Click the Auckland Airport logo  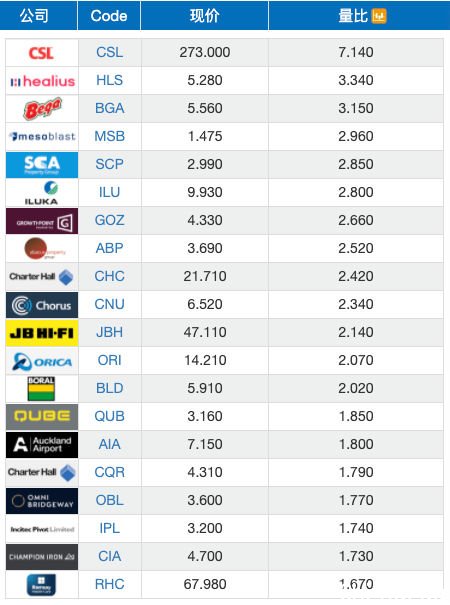(42, 445)
